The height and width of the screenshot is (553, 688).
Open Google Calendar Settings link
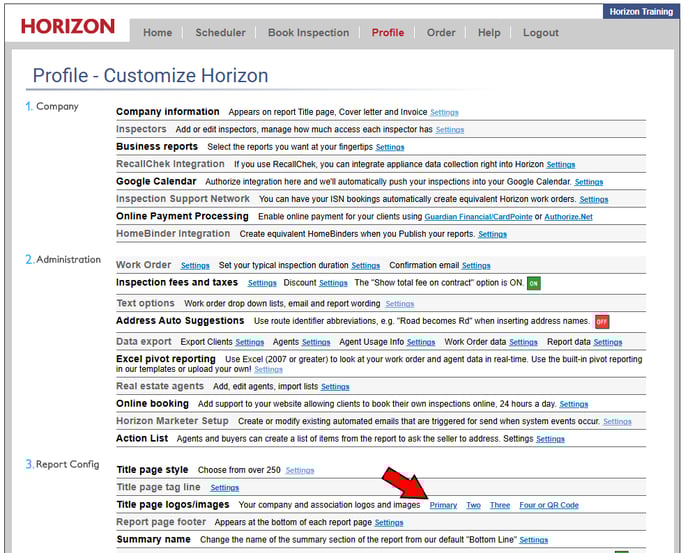click(588, 183)
